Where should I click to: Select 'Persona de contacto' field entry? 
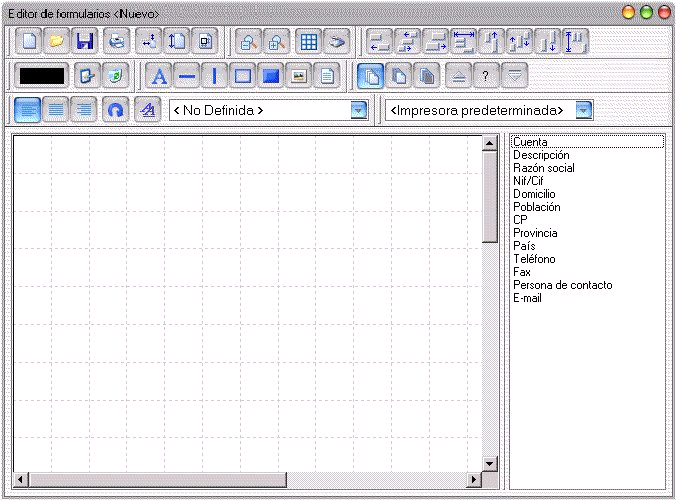click(563, 285)
